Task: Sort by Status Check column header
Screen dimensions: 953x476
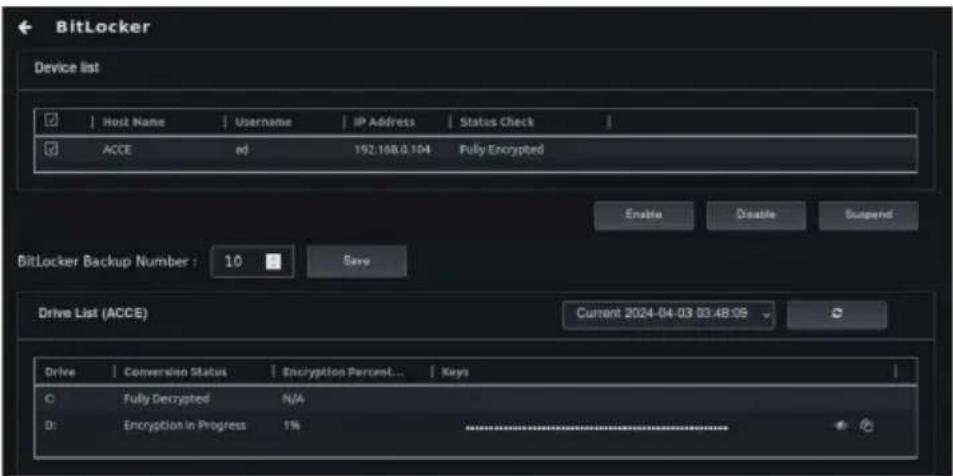Action: 497,122
